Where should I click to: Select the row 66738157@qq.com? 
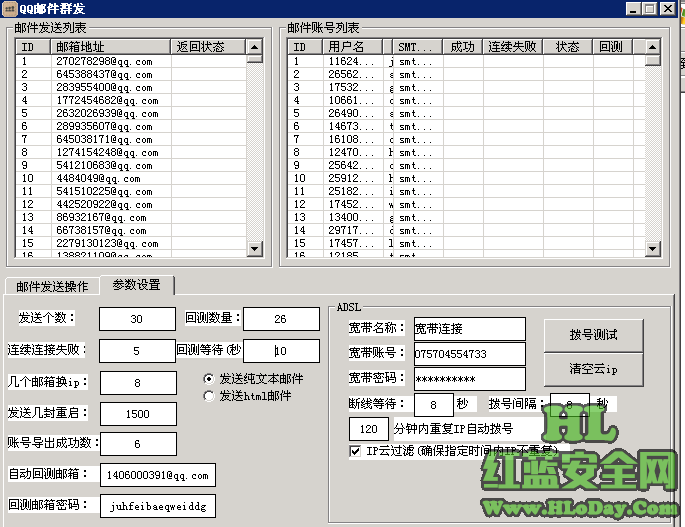coord(131,230)
